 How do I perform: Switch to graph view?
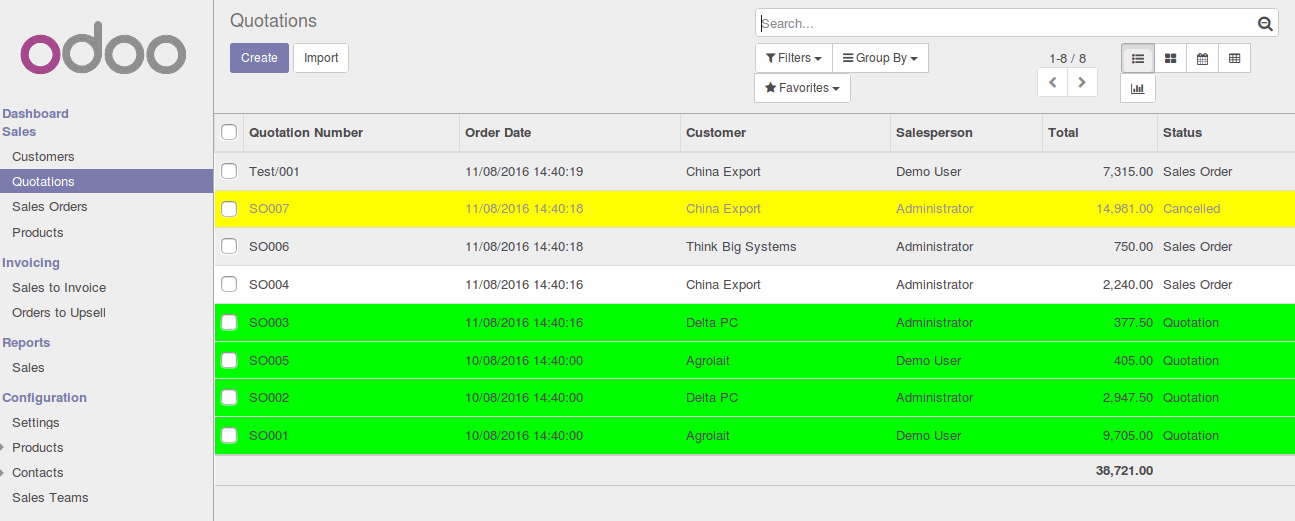(x=1138, y=88)
